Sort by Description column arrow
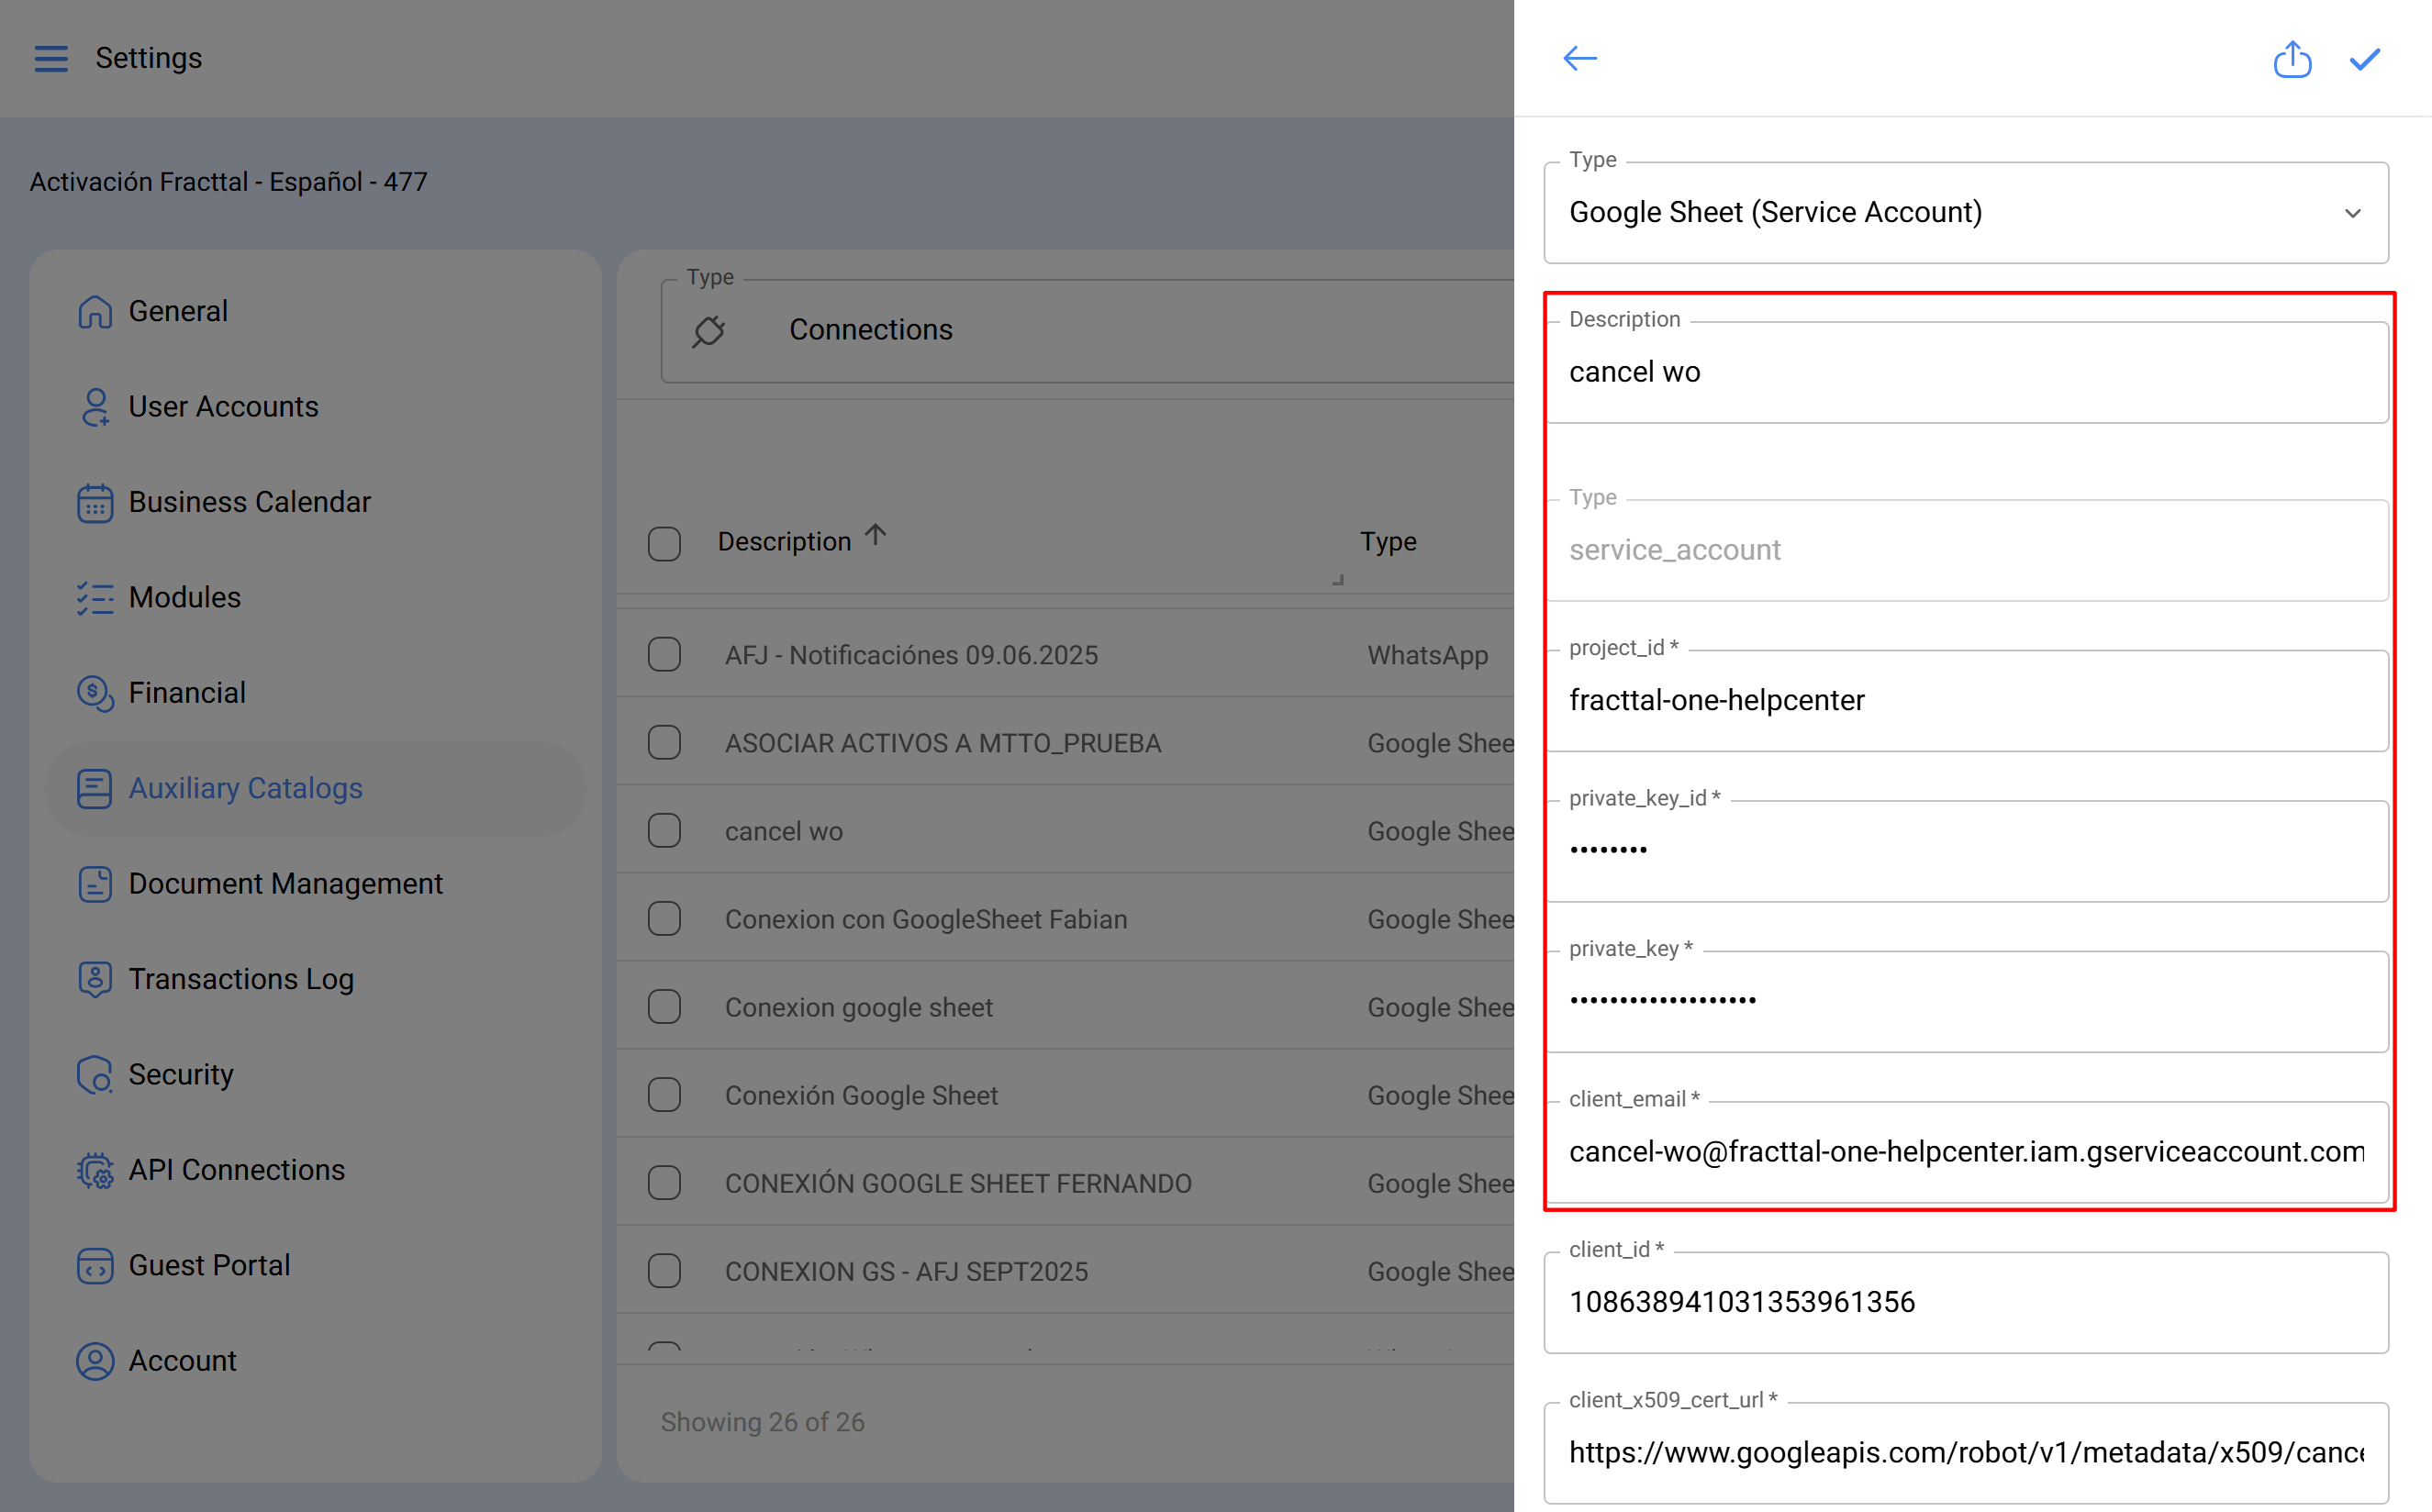 875,536
